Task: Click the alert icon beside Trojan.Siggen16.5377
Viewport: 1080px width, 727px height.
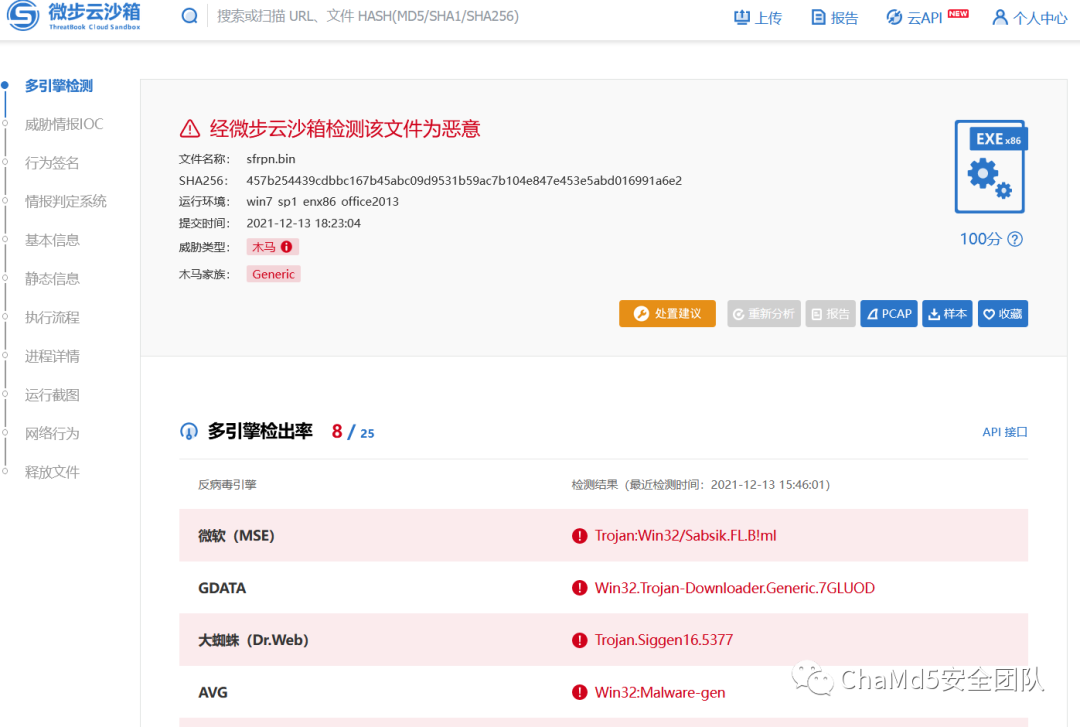Action: [x=579, y=640]
